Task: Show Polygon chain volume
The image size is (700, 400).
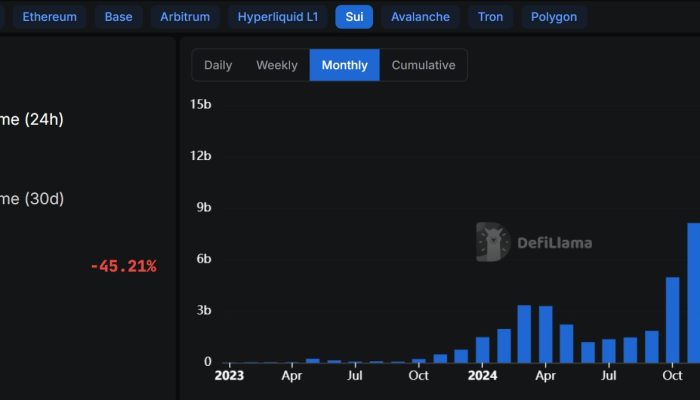Action: tap(554, 17)
